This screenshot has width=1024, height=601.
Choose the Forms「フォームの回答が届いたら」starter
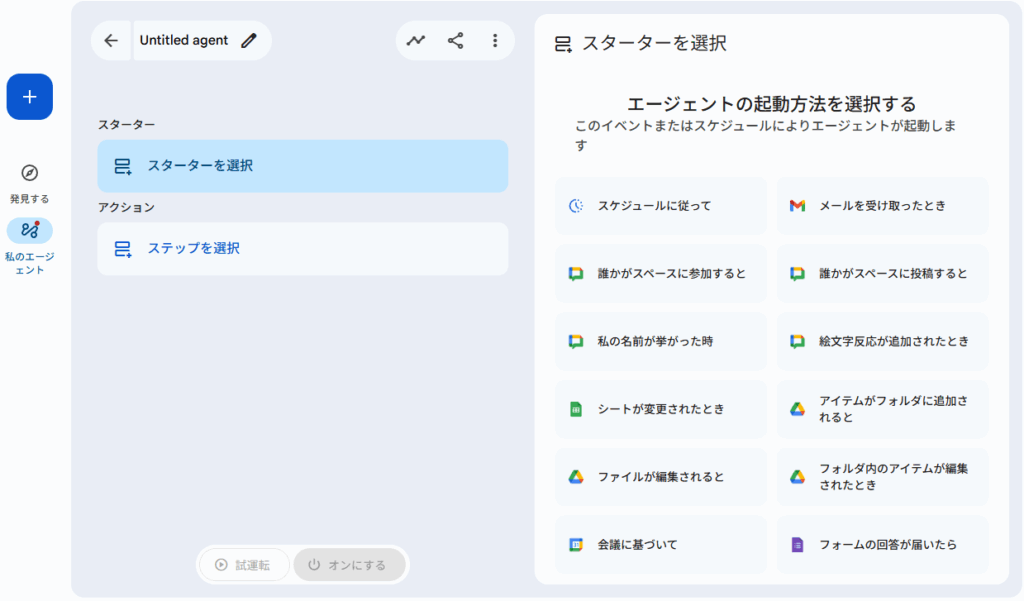click(x=883, y=543)
